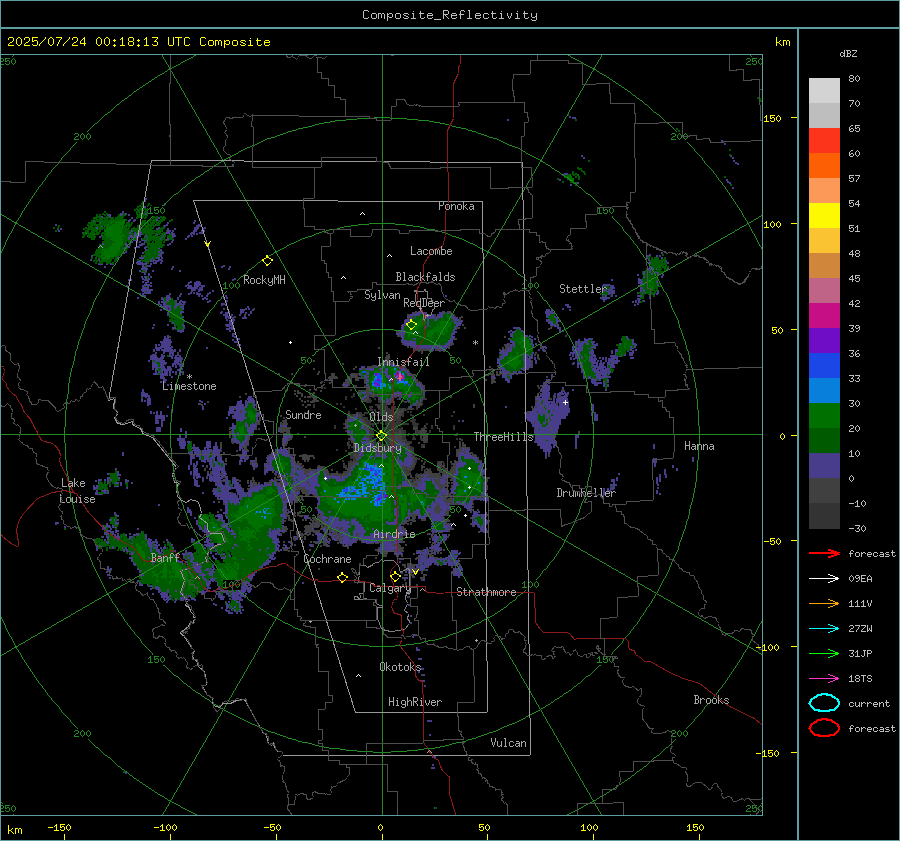Pick the blue 33–36 dBZ color swatch

824,366
